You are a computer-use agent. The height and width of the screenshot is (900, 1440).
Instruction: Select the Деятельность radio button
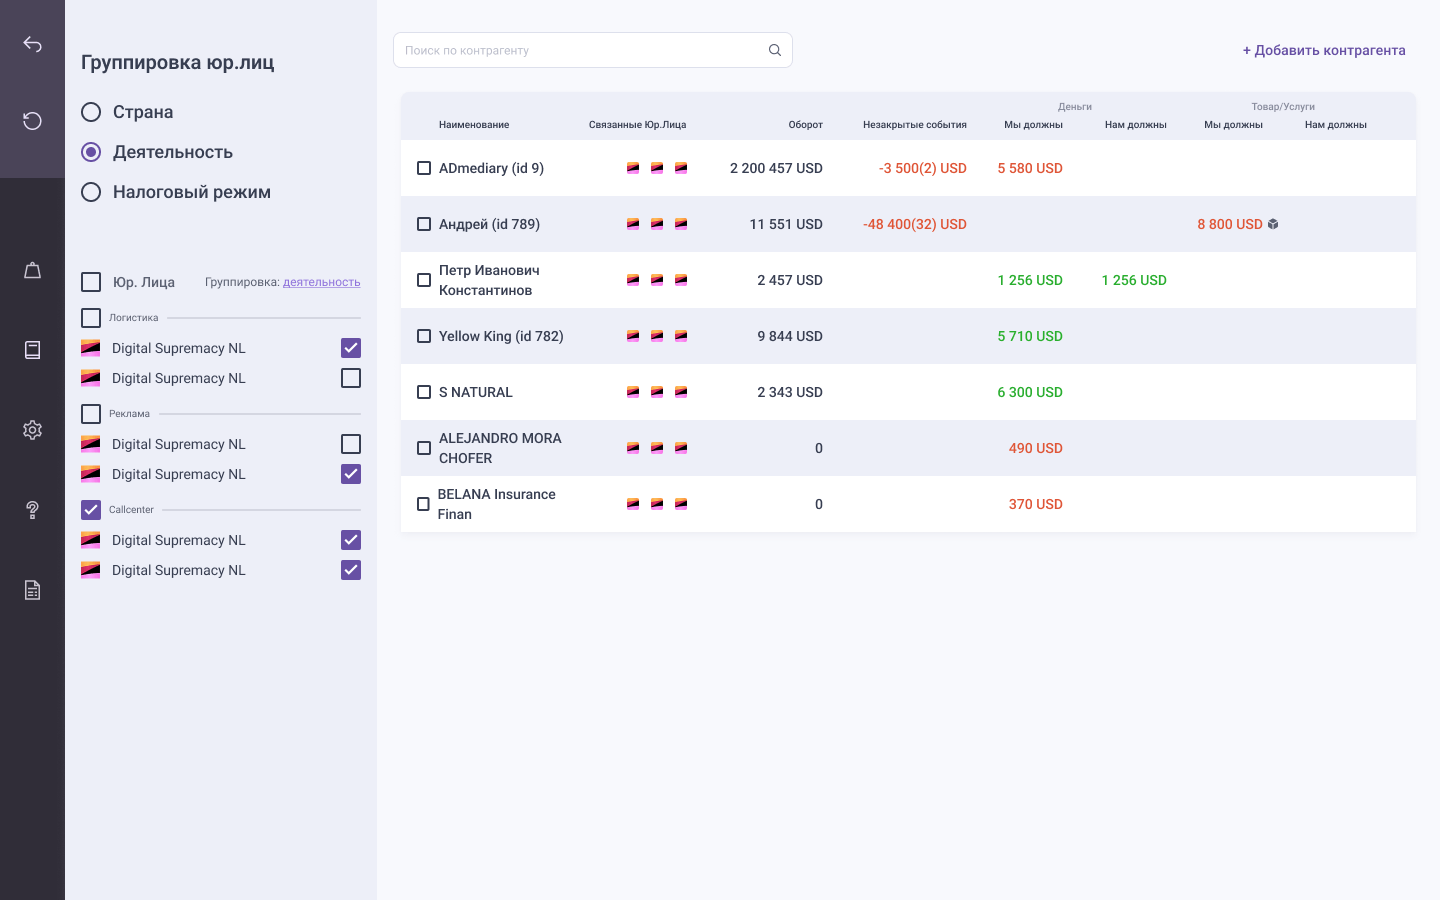pyautogui.click(x=91, y=152)
